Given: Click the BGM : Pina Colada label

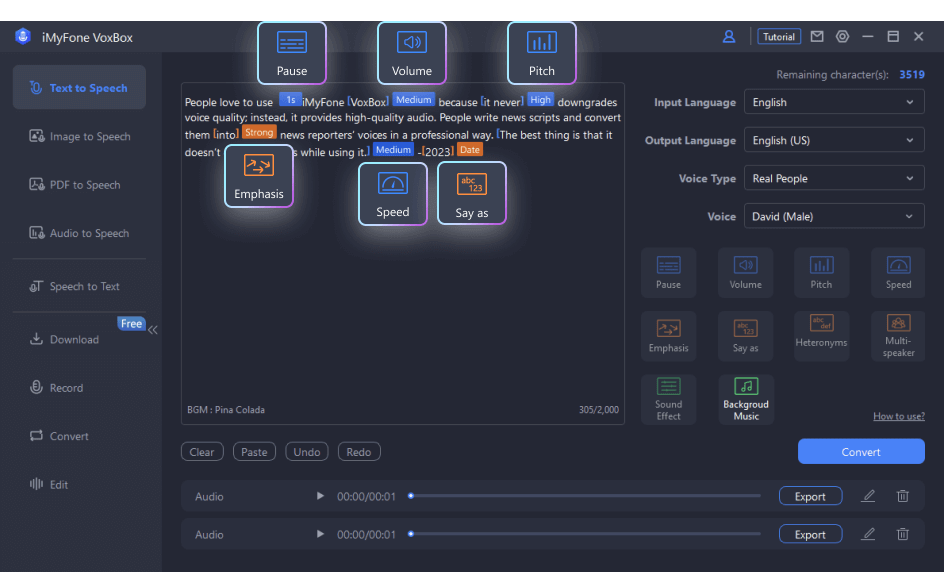Looking at the screenshot, I should click(226, 409).
